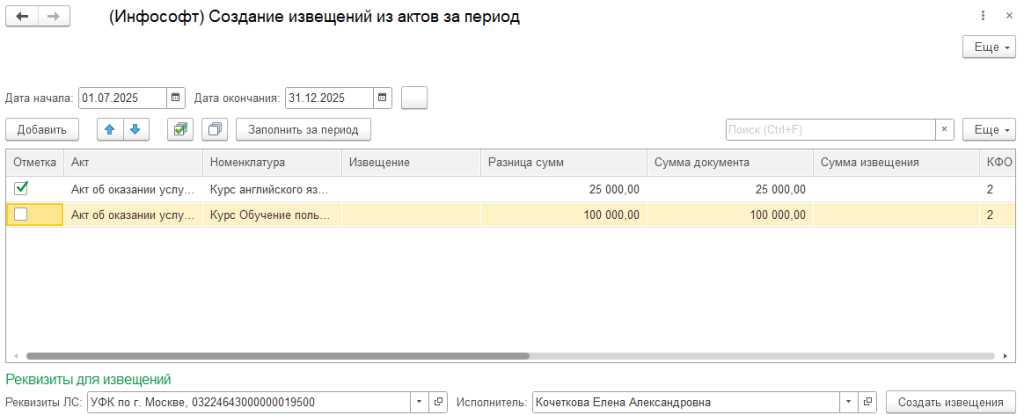The width and height of the screenshot is (1024, 415).
Task: Expand the Реквизиты ЛС dropdown
Action: [419, 402]
